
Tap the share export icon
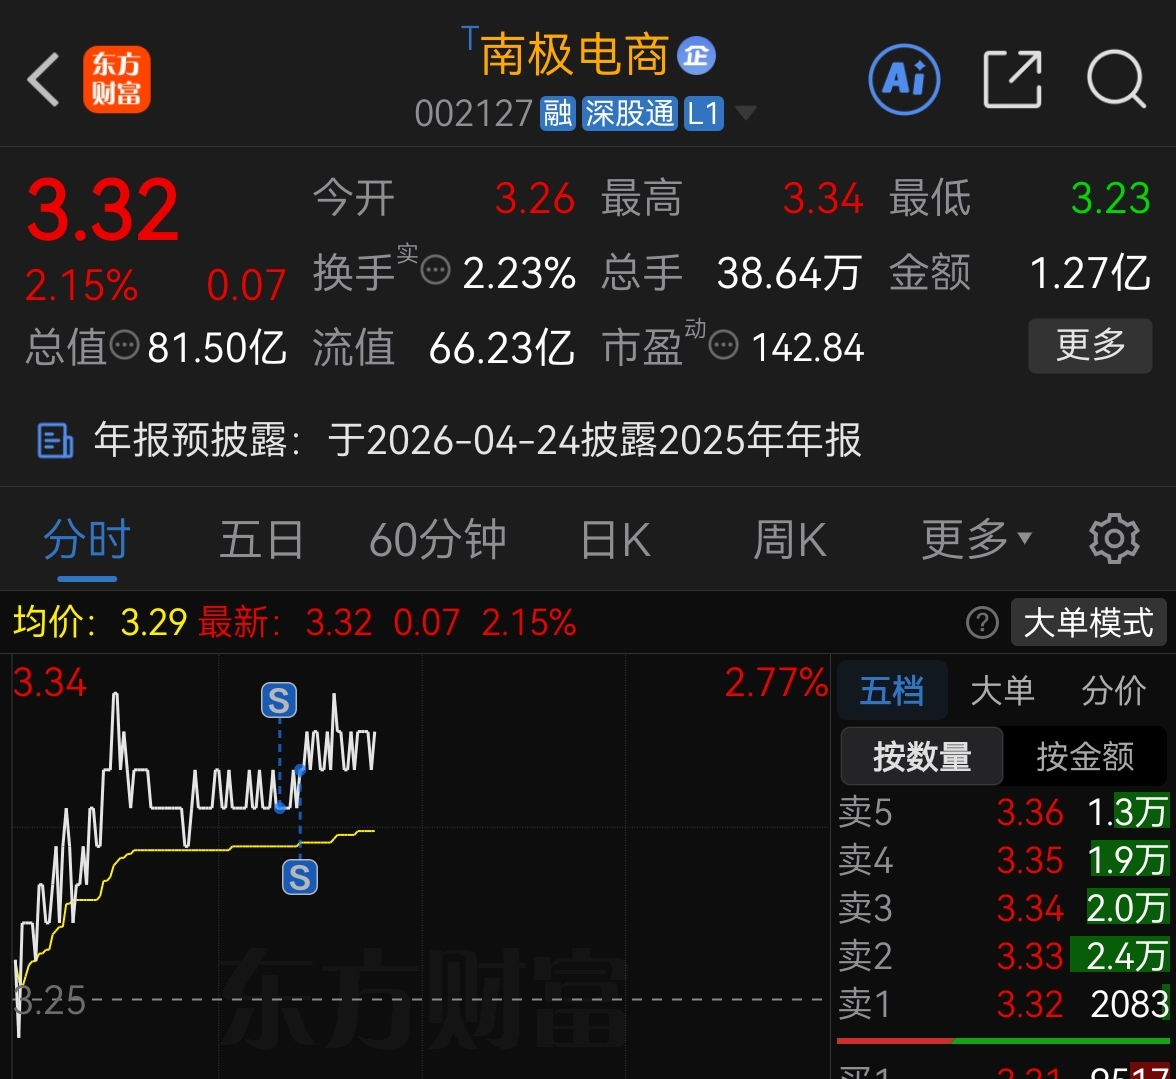tap(1012, 79)
